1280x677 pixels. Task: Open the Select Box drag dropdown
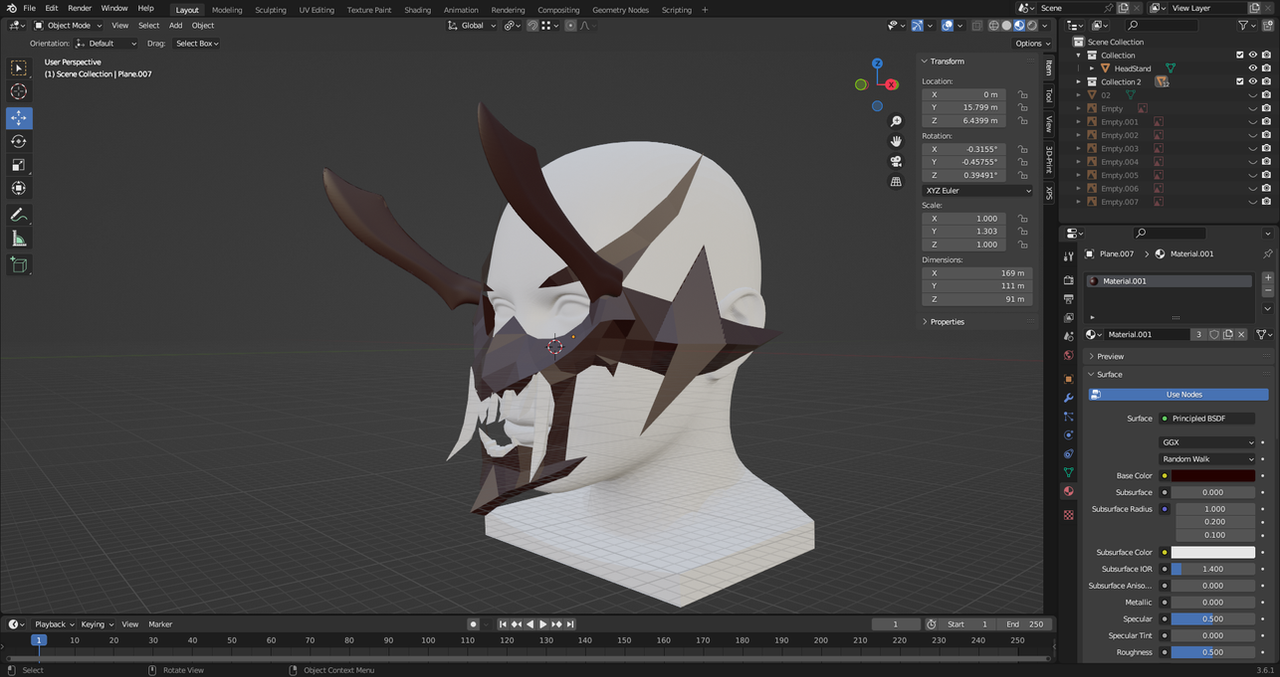(196, 43)
